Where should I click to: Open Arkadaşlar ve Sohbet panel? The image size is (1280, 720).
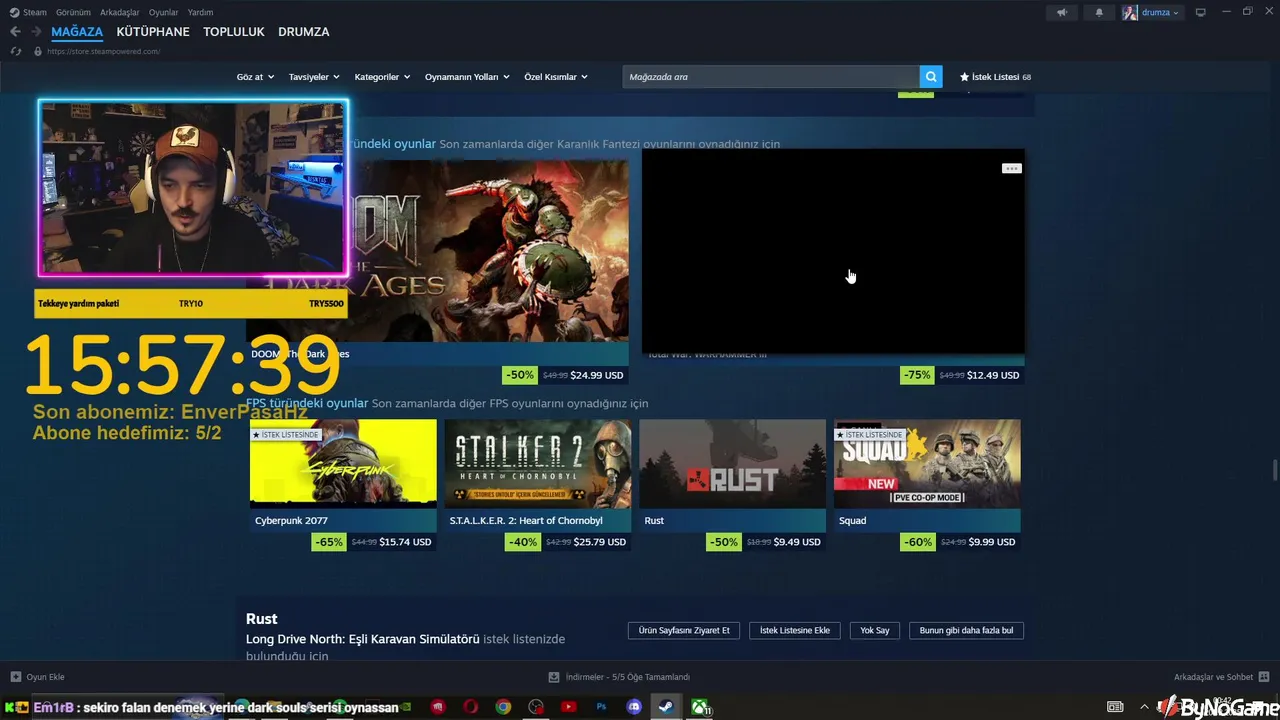(x=1221, y=677)
